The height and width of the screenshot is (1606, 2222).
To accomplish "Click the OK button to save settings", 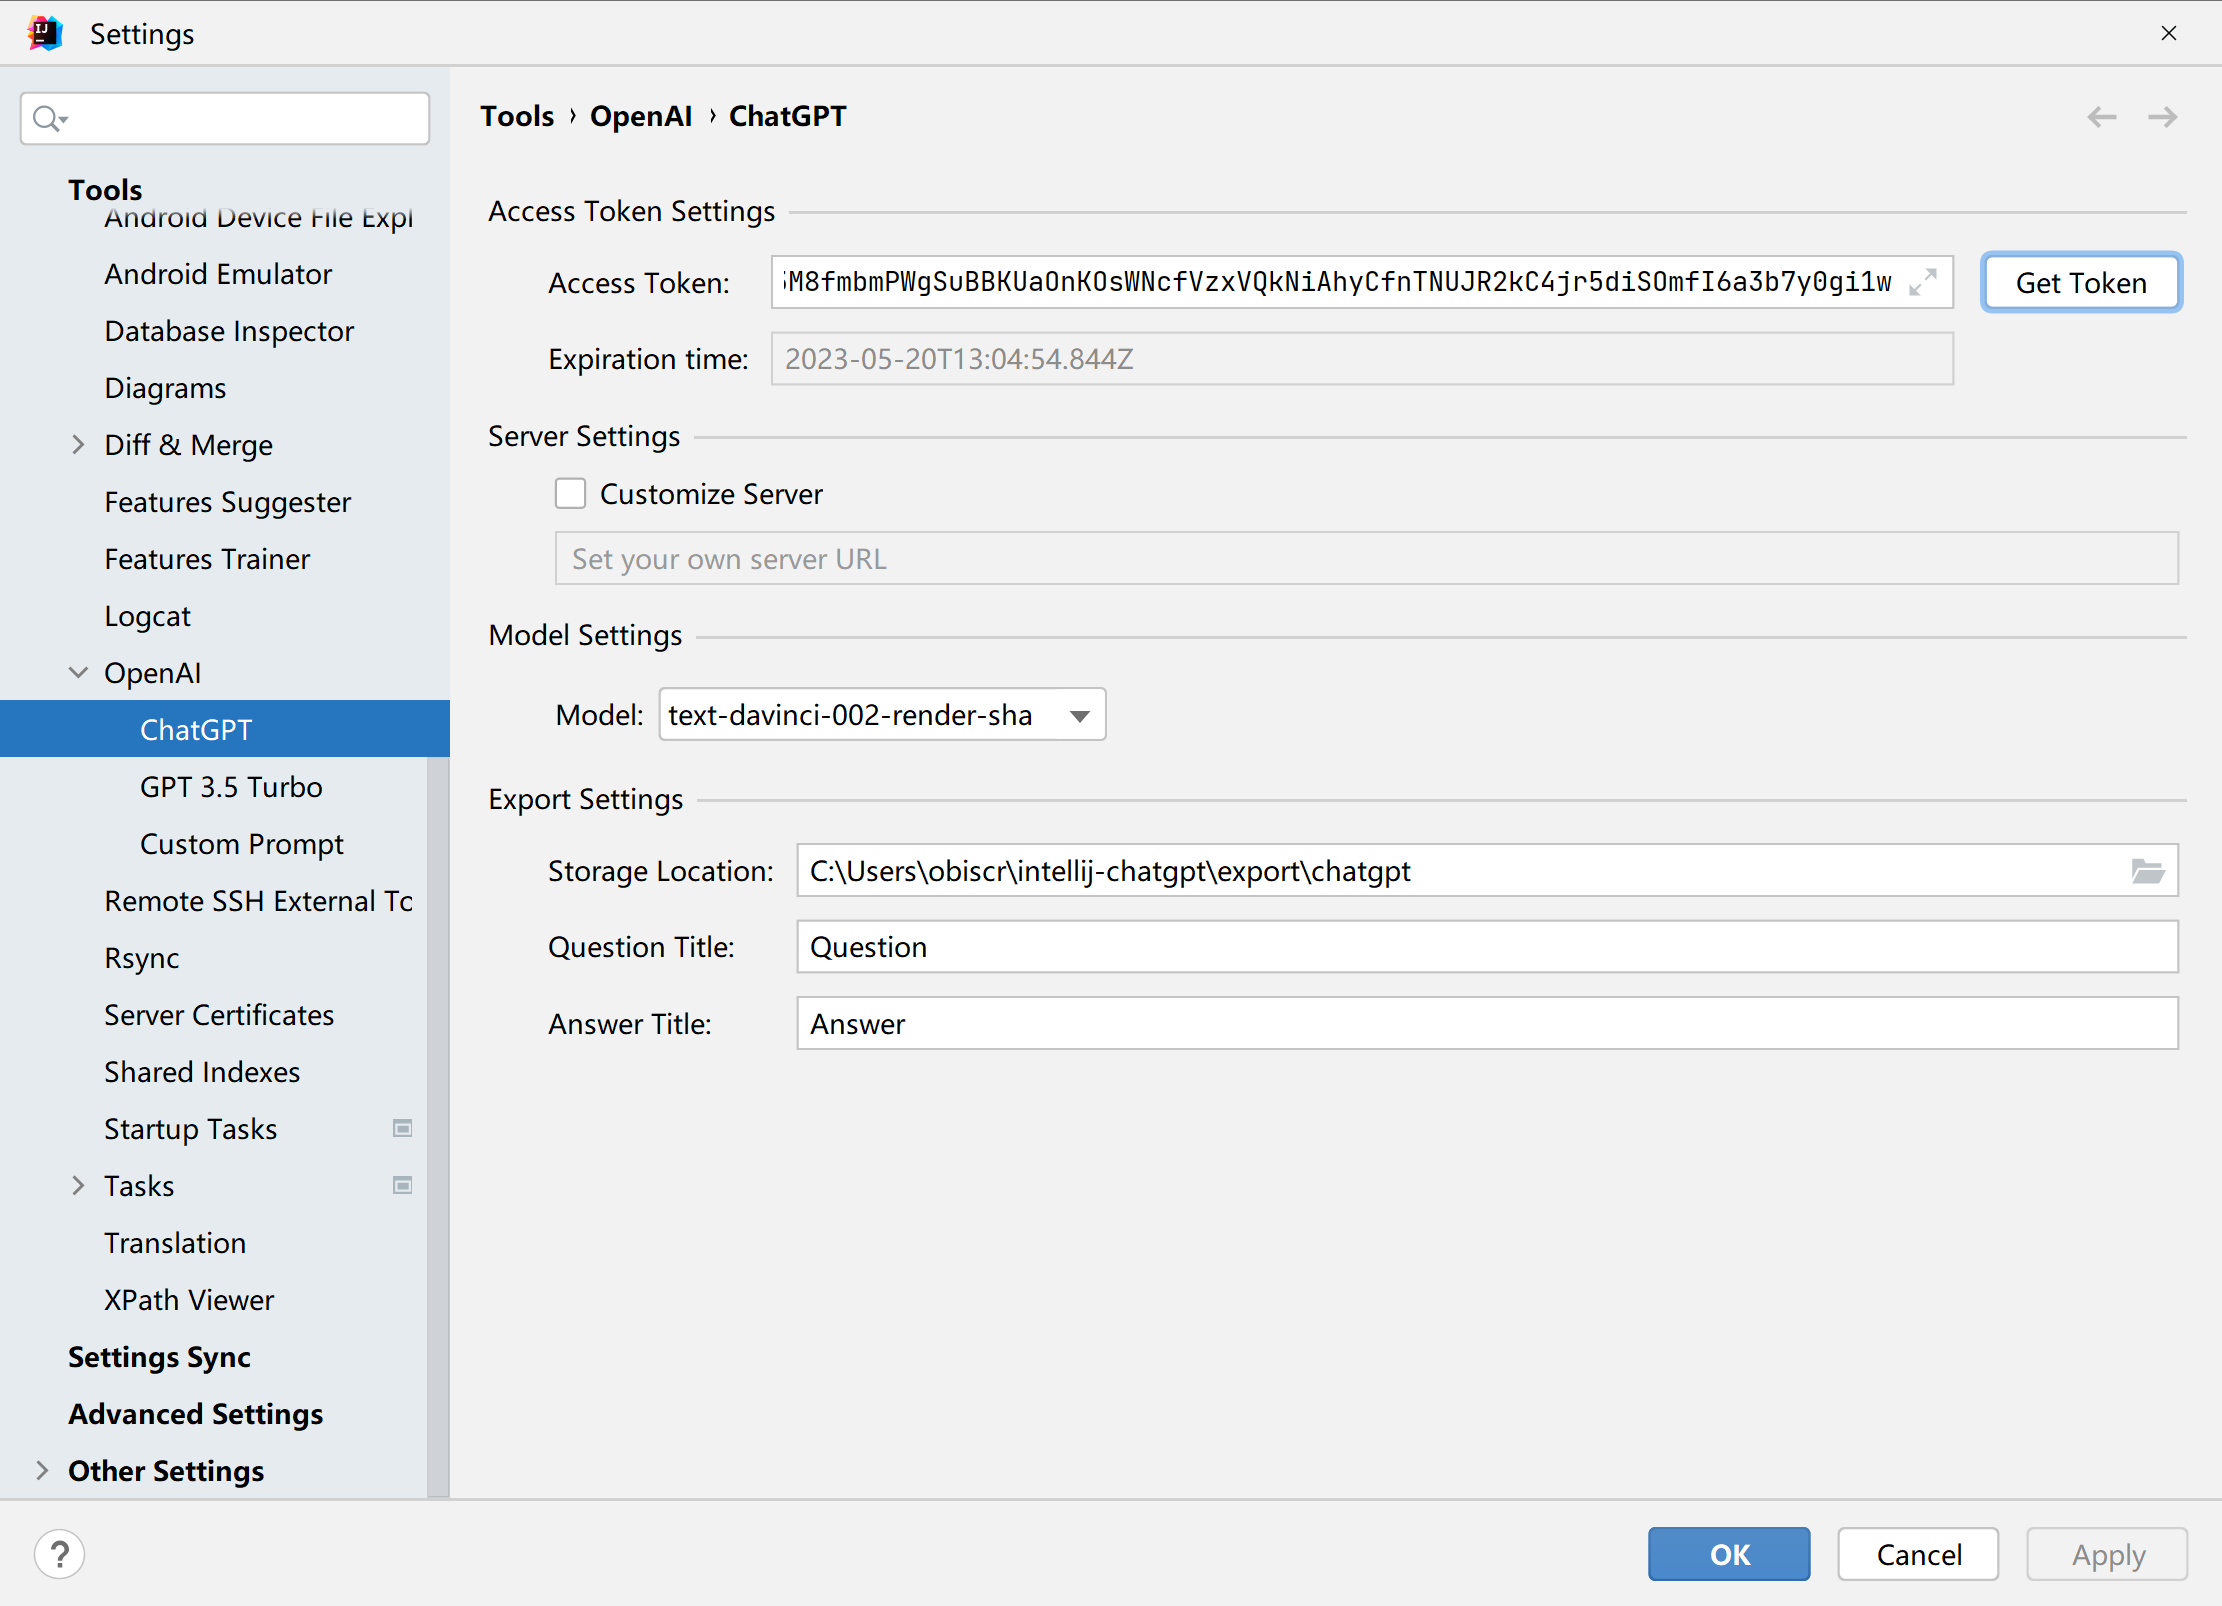I will pyautogui.click(x=1729, y=1554).
